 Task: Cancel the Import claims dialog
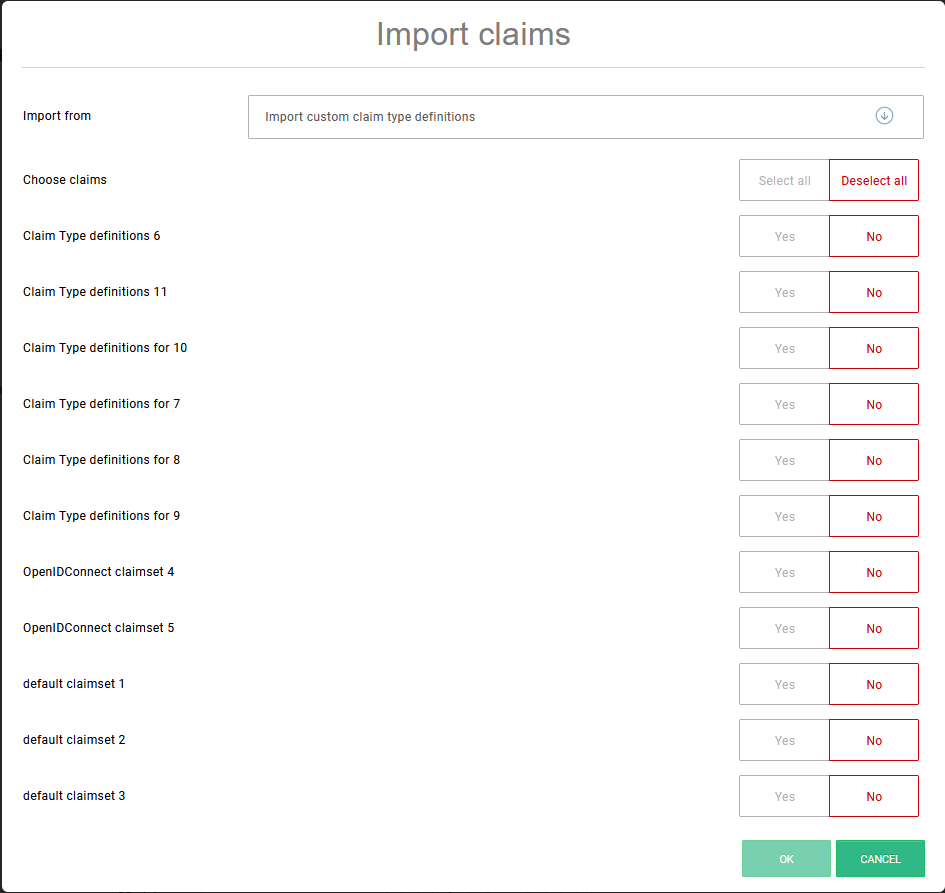coord(880,859)
